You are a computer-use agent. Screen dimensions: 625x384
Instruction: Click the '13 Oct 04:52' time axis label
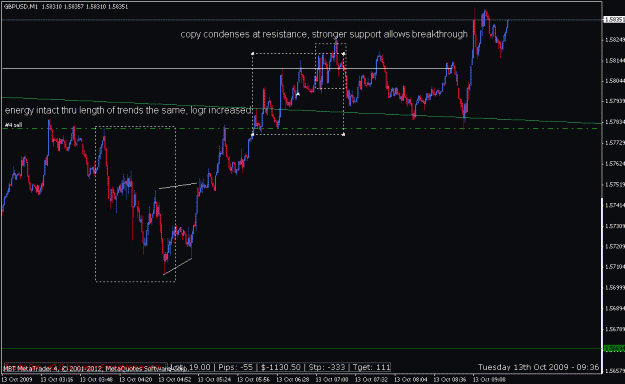pos(175,379)
